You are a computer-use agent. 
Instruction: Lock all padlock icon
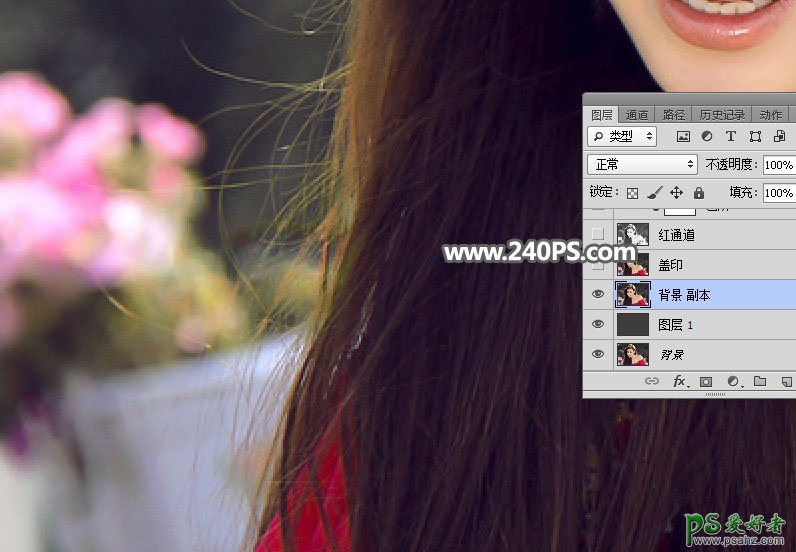pos(699,192)
